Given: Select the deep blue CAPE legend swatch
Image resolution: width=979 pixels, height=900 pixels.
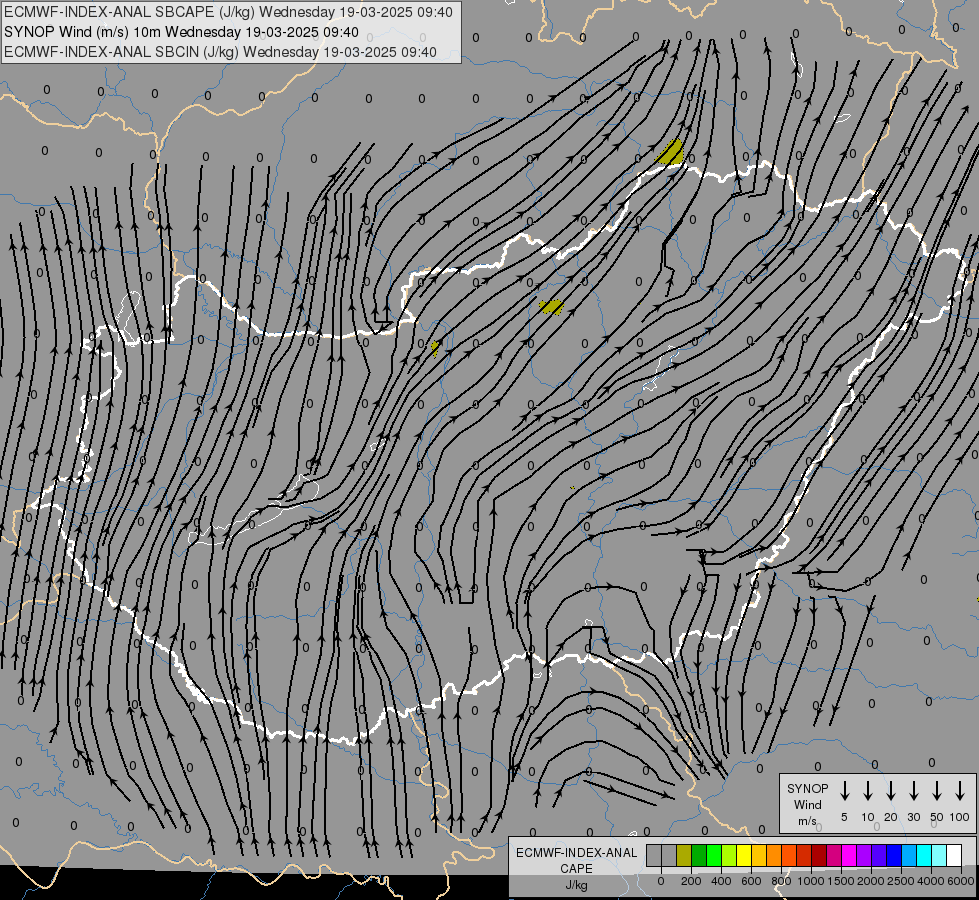Looking at the screenshot, I should coord(893,855).
